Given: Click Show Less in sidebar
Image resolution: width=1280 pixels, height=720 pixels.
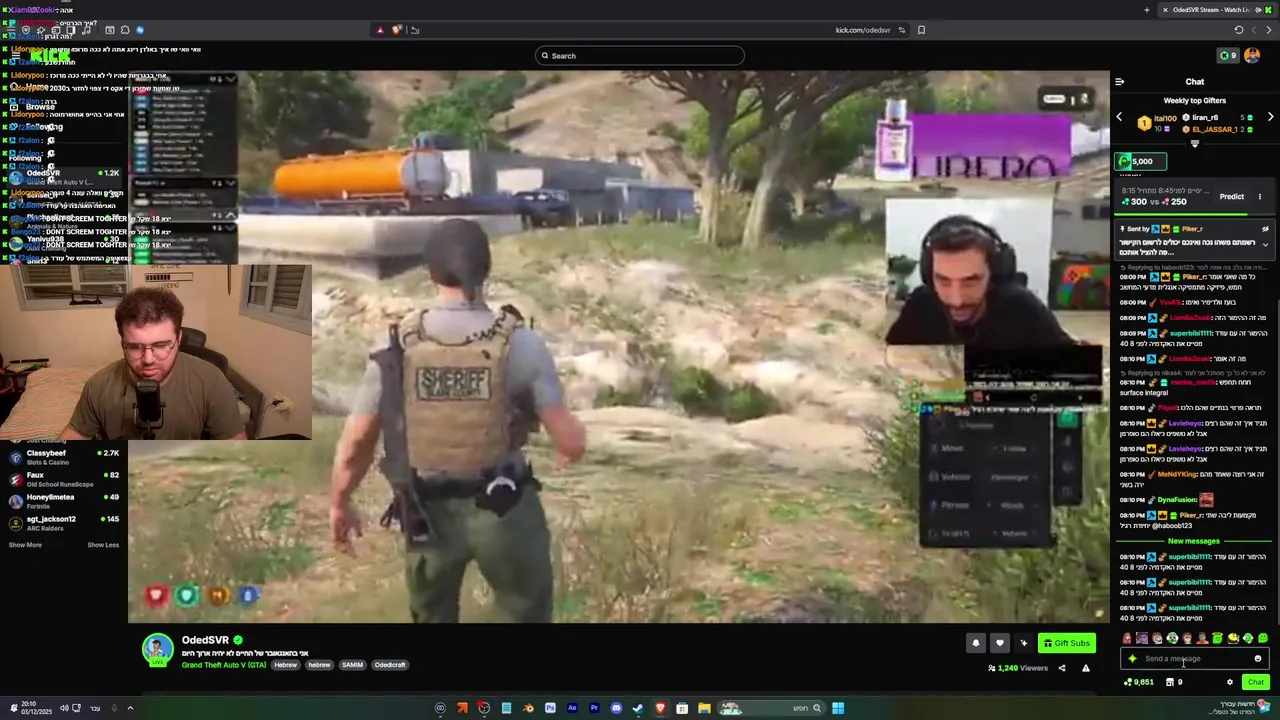Looking at the screenshot, I should pyautogui.click(x=103, y=545).
